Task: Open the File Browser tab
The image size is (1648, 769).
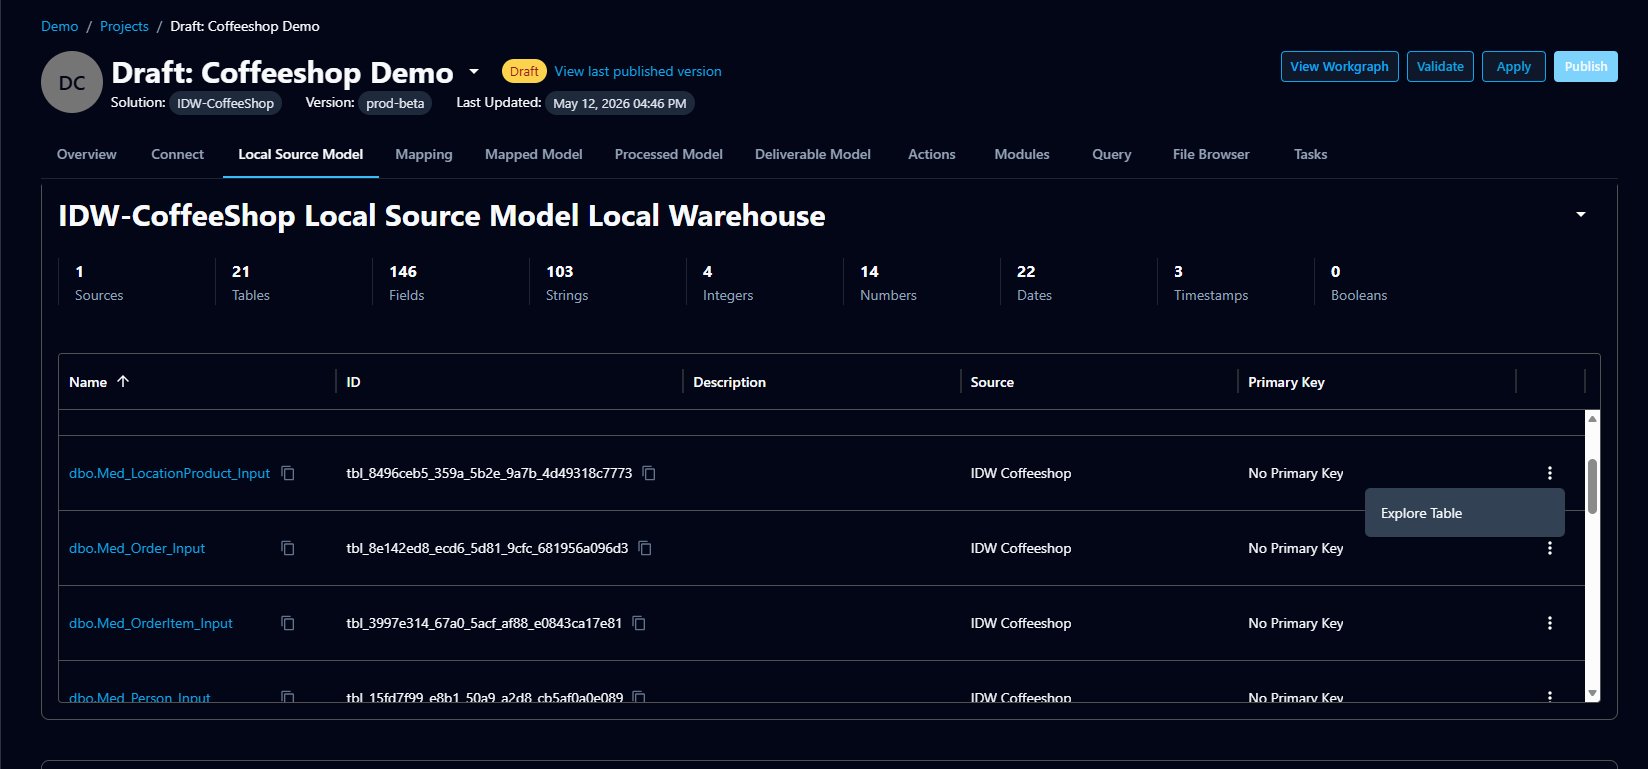Action: point(1211,154)
